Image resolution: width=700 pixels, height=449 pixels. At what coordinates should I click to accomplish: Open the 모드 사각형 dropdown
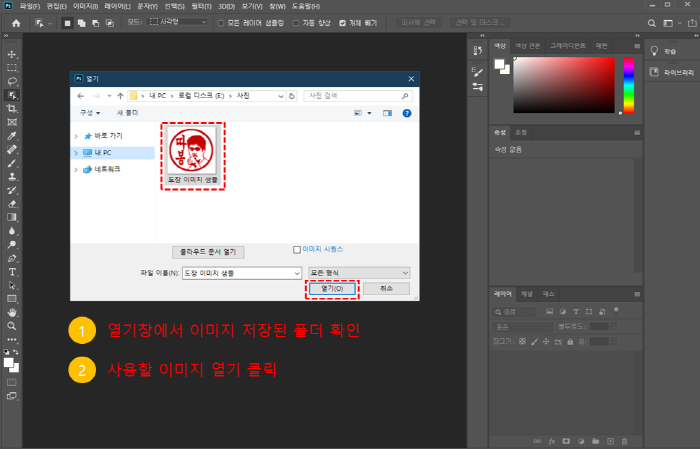click(178, 22)
